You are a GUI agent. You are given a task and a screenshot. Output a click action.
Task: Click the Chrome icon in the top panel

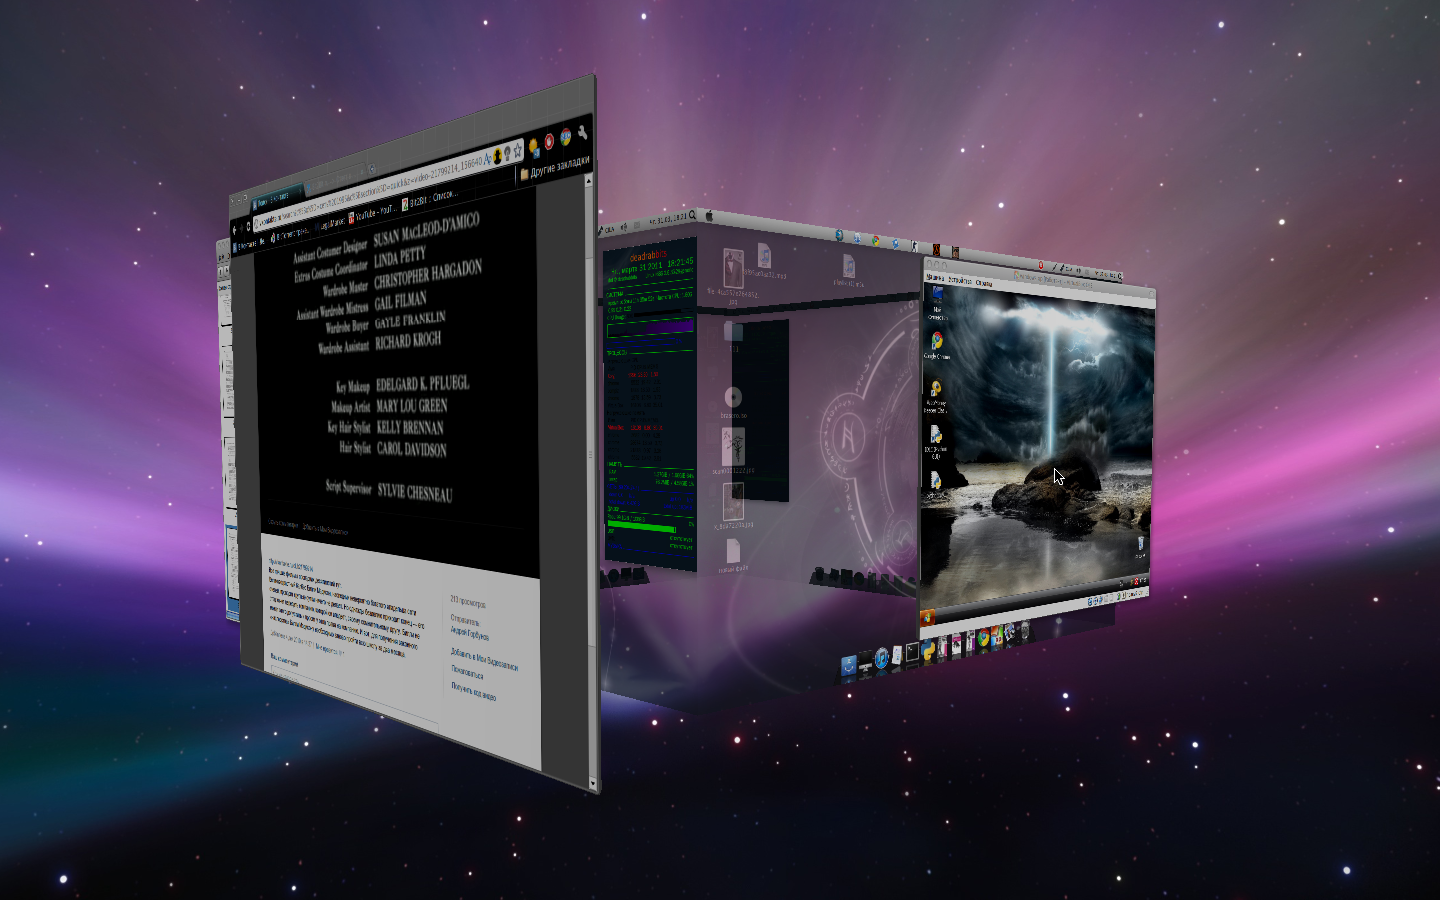(x=875, y=241)
